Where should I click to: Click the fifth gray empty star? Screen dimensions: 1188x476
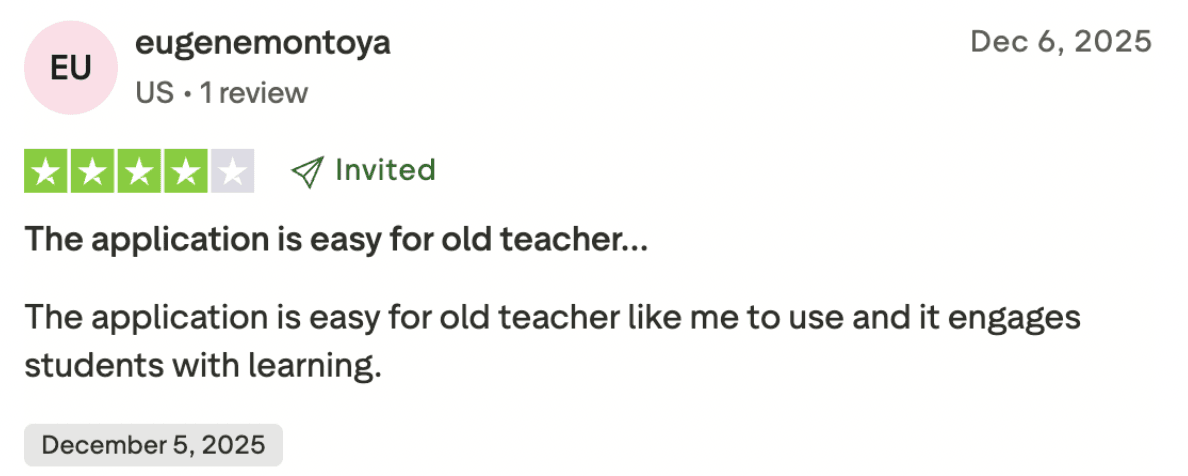point(232,171)
